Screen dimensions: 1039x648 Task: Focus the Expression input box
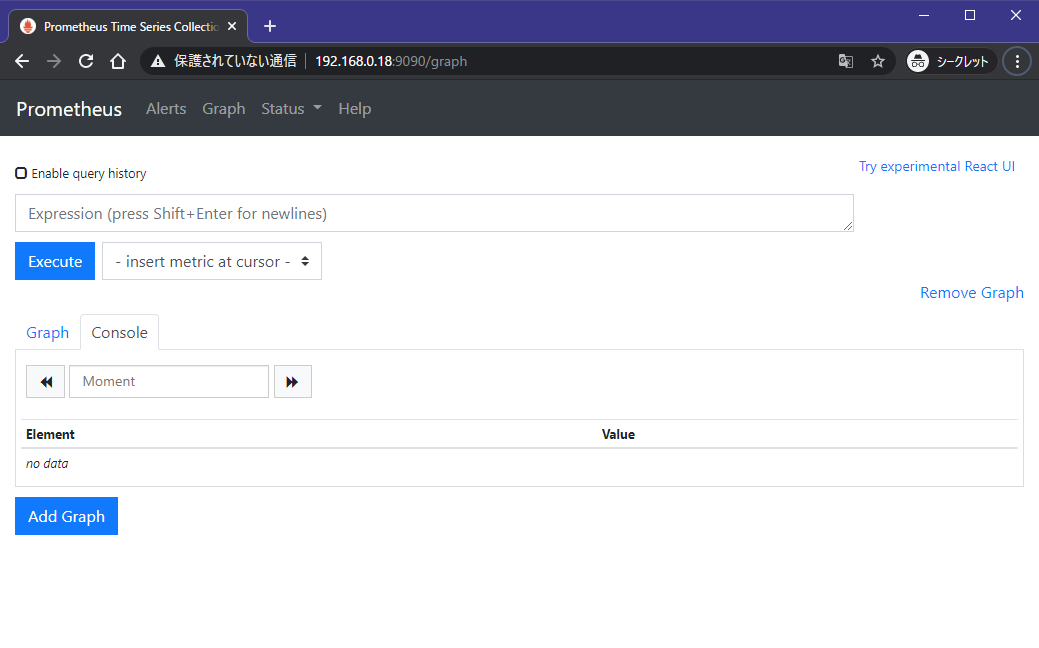click(x=434, y=213)
